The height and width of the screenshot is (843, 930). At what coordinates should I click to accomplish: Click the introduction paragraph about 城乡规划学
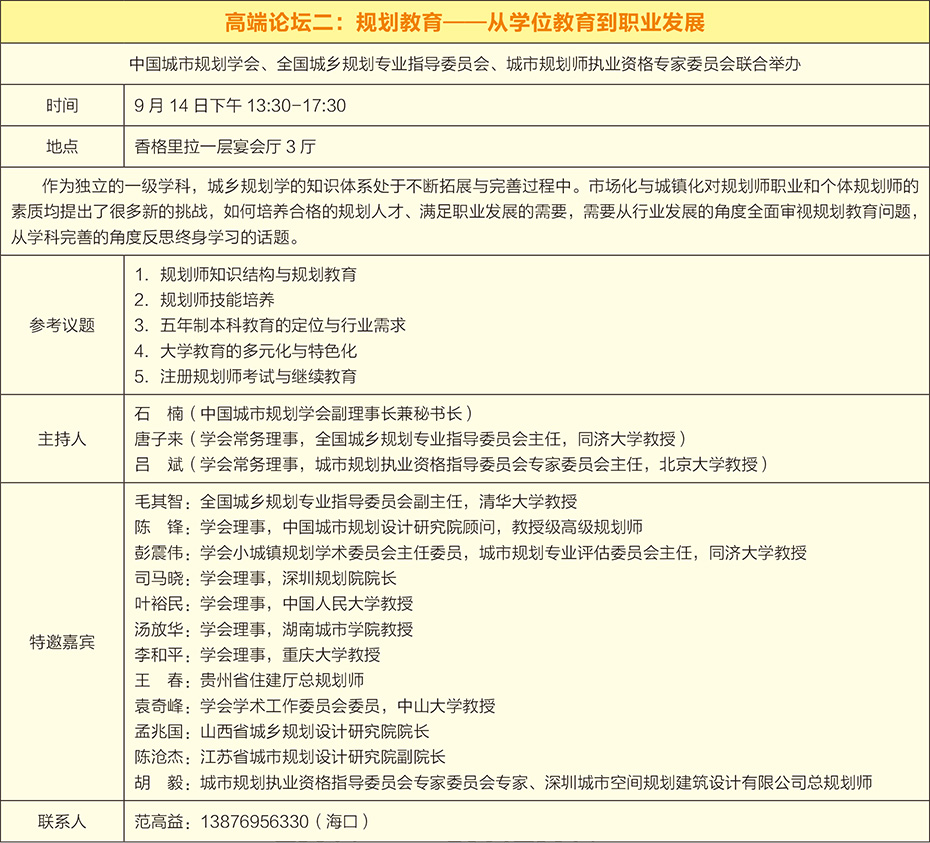coord(465,212)
